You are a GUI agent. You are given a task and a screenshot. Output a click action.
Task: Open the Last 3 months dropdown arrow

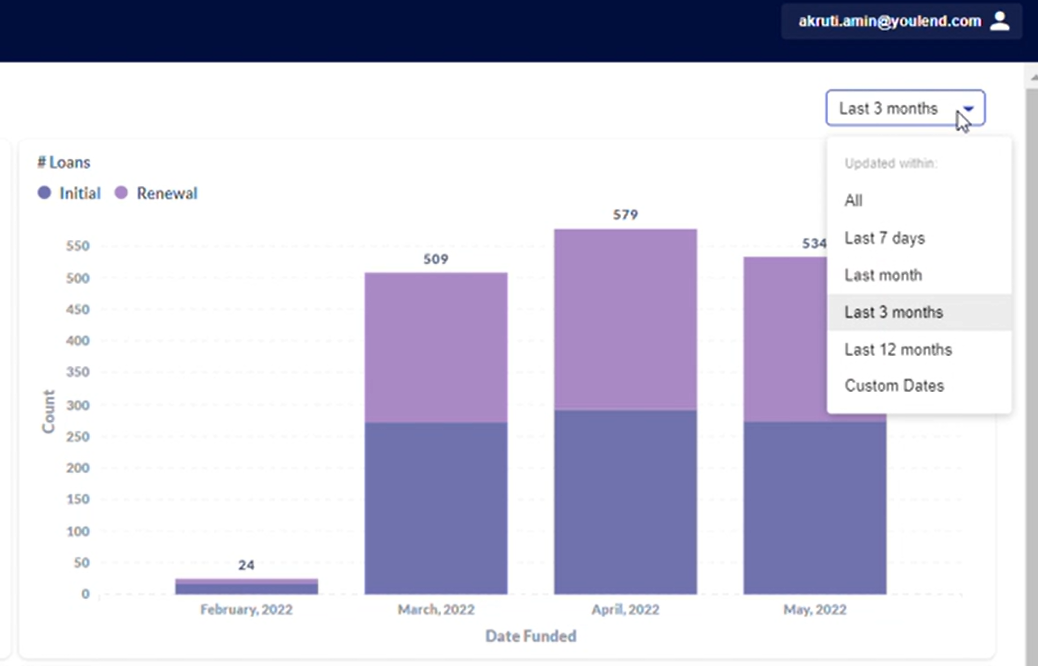968,109
